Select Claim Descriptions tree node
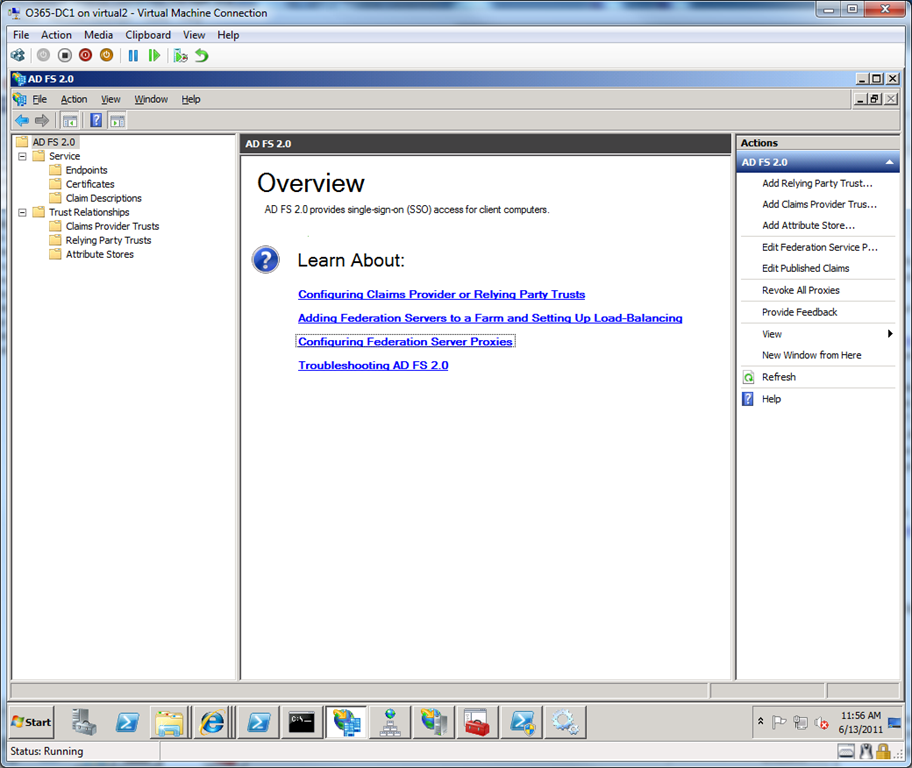912x768 pixels. [x=104, y=198]
